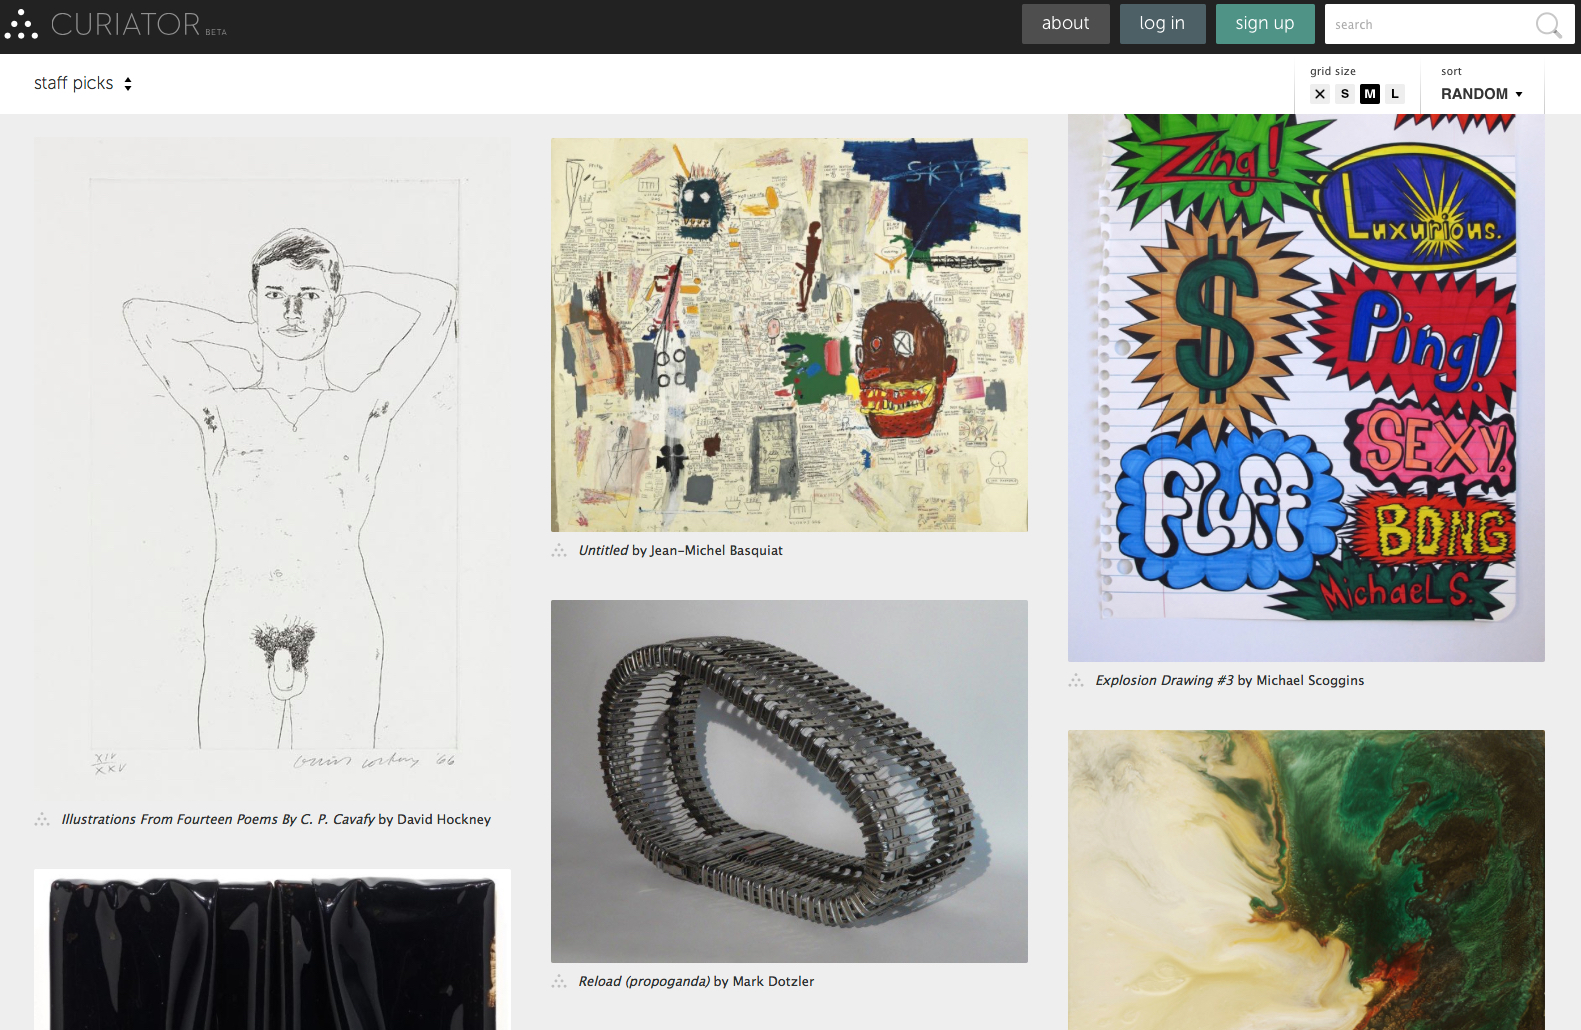Click the dots icon beside the Reload (propoganda) caption
The width and height of the screenshot is (1581, 1030).
pyautogui.click(x=559, y=982)
